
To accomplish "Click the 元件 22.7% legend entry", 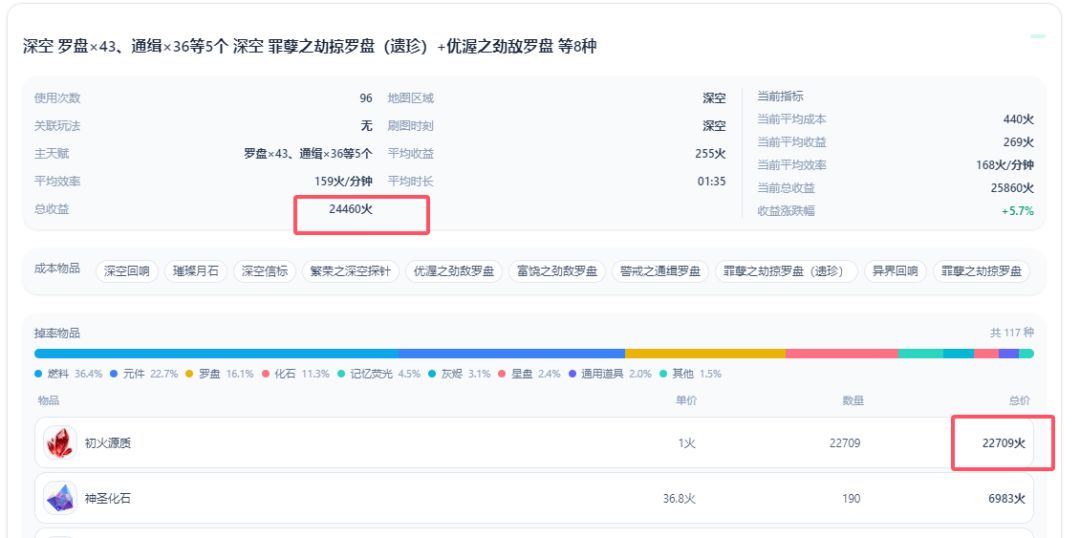I will coord(144,374).
